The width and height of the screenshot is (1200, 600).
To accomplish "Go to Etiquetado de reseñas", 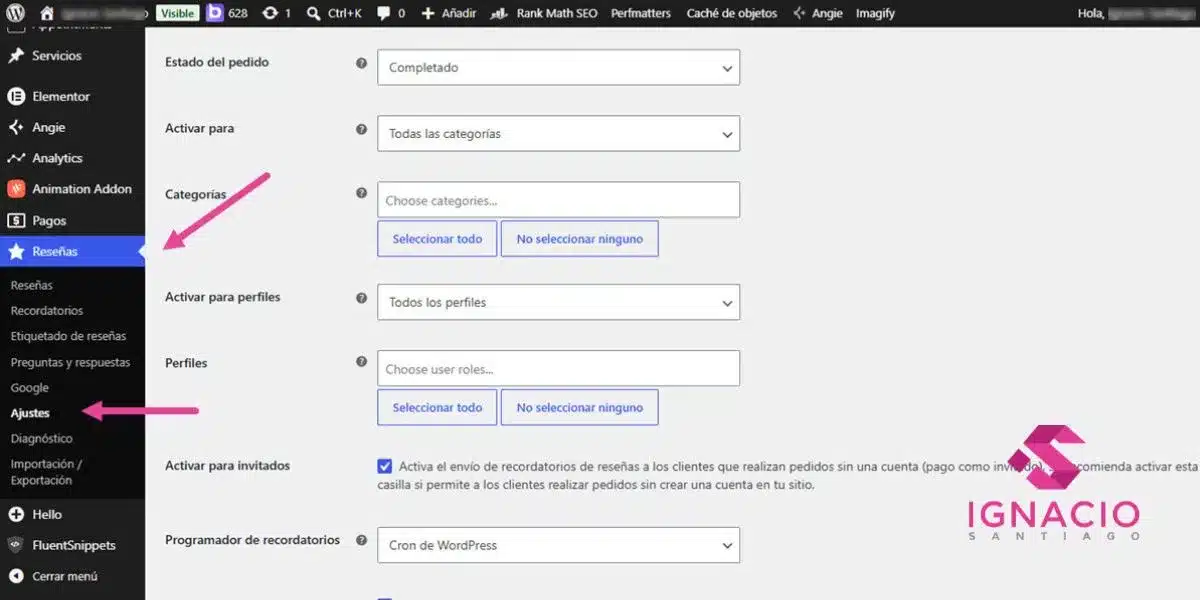I will click(68, 337).
